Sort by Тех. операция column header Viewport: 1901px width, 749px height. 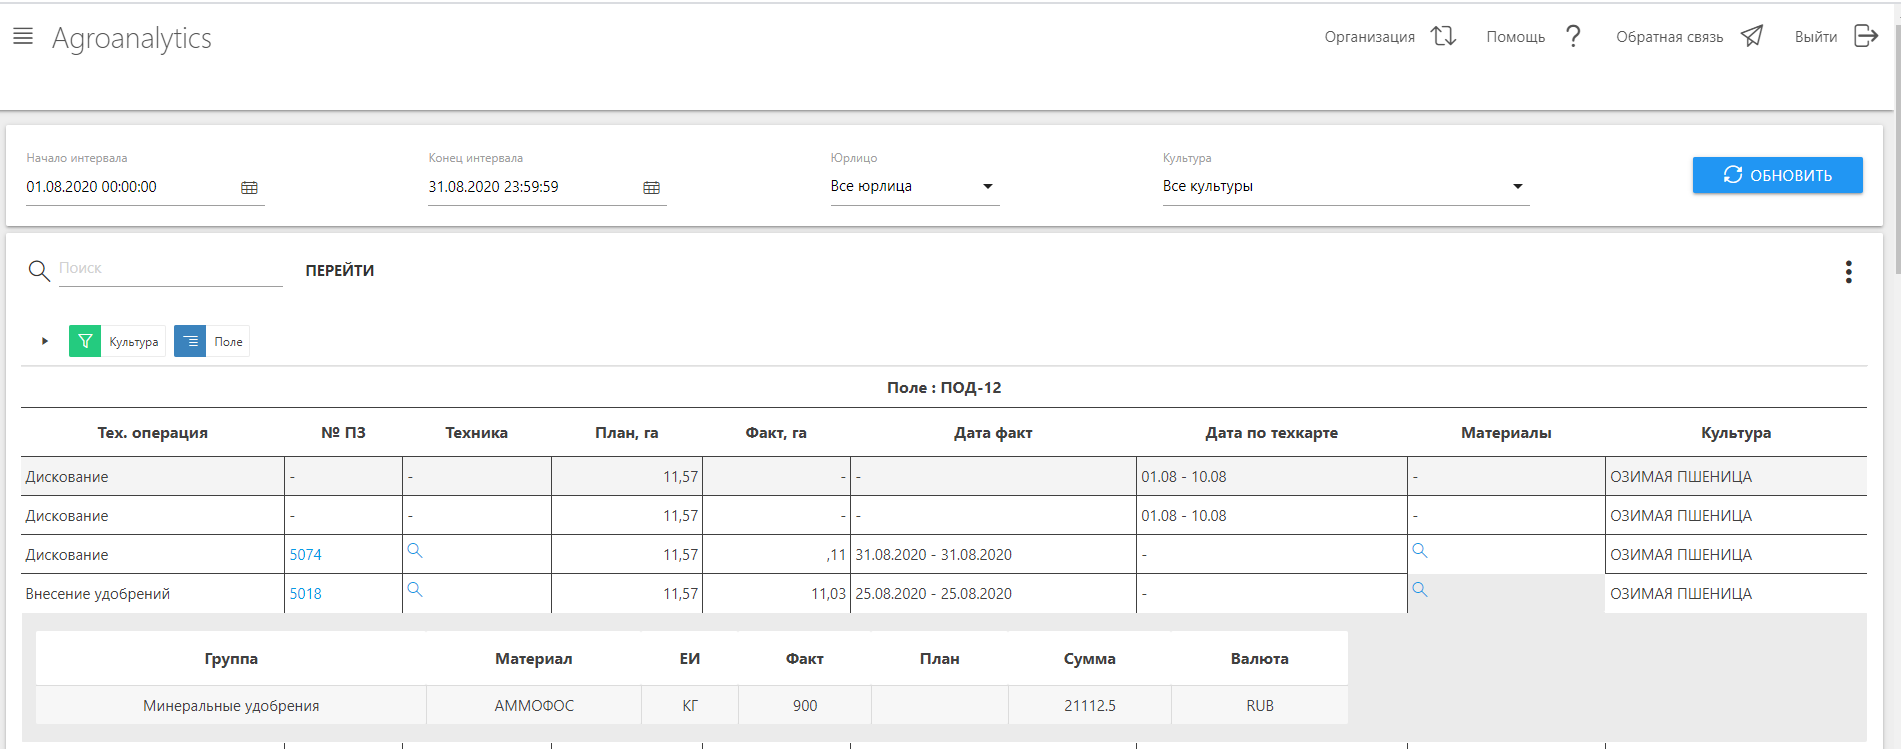click(152, 433)
